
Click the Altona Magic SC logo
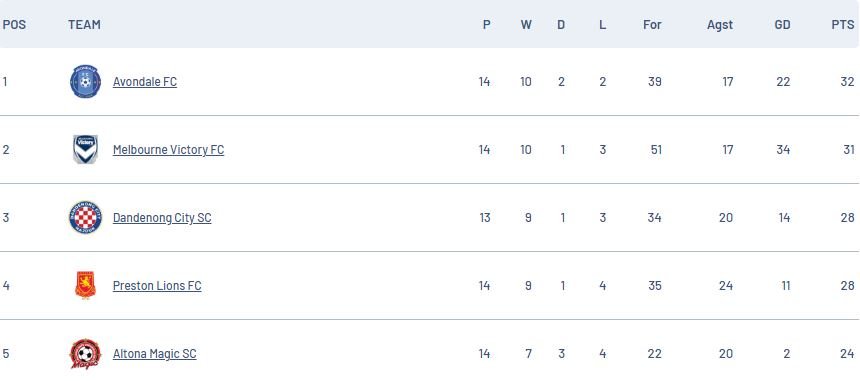[85, 354]
